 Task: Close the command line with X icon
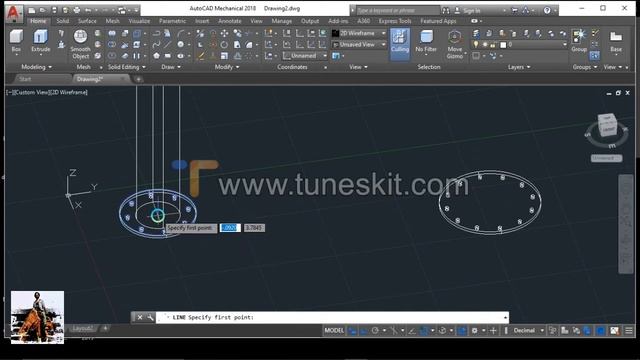140,317
